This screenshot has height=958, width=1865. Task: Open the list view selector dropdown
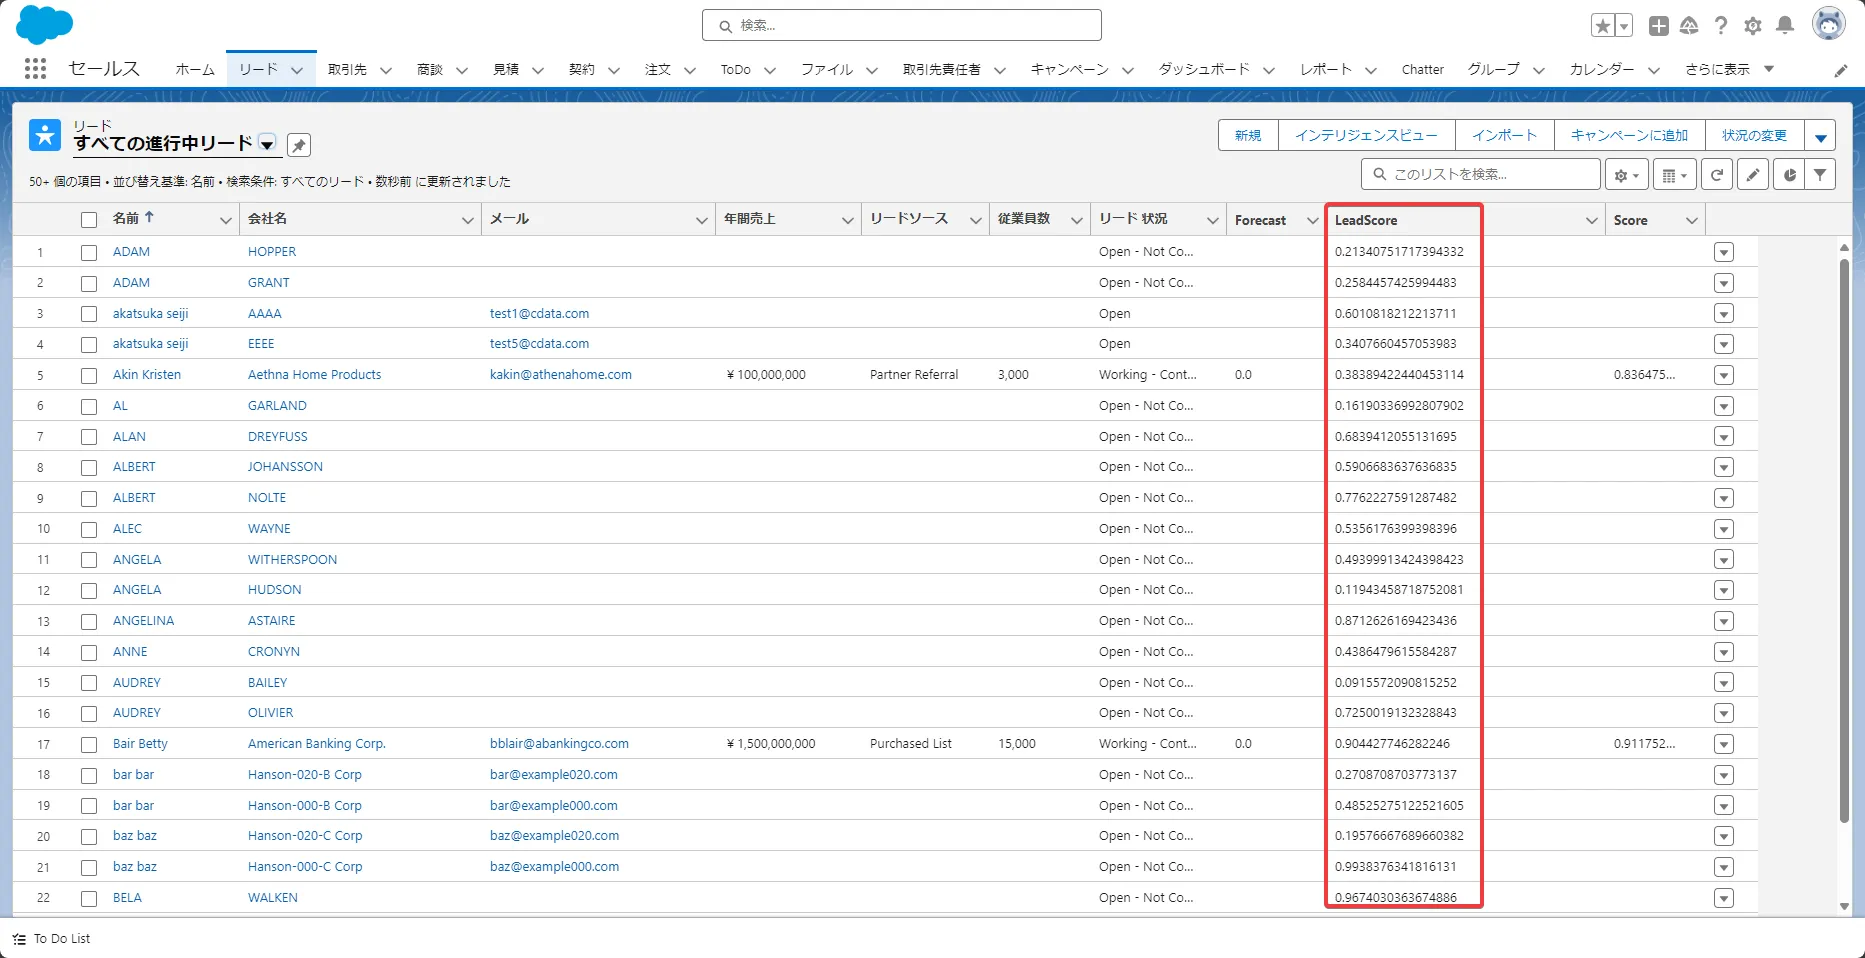pos(267,144)
